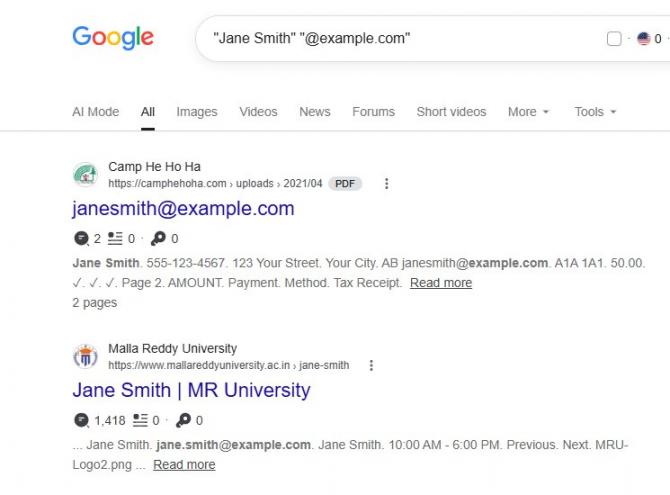Open three-dot menu for Malla Reddy result

click(x=371, y=365)
